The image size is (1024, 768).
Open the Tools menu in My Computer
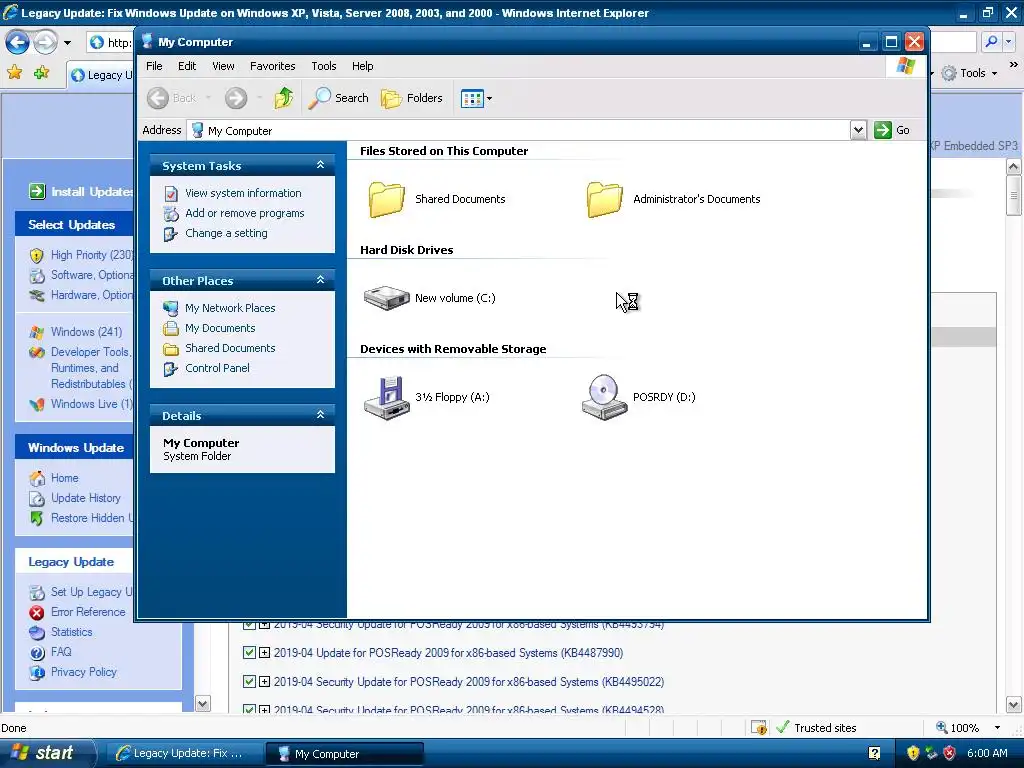[323, 66]
